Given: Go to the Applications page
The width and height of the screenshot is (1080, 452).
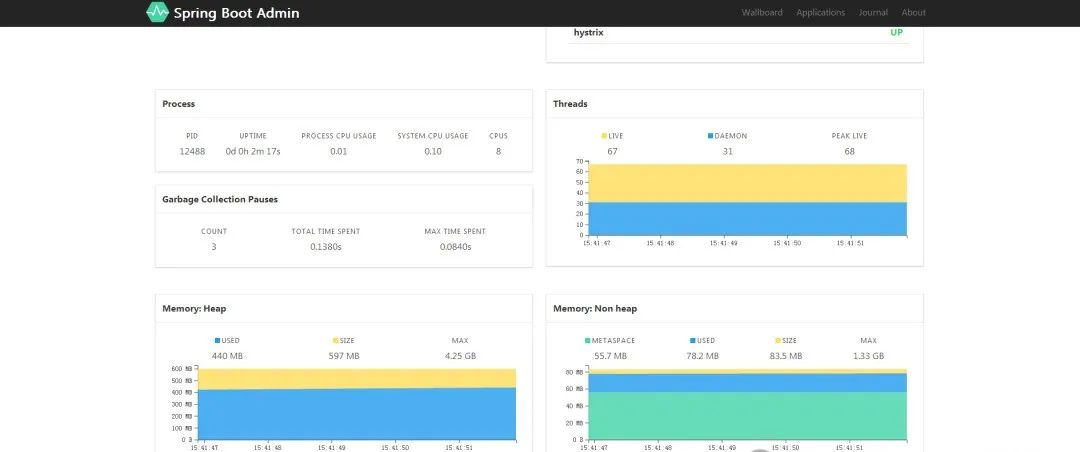Looking at the screenshot, I should pos(820,12).
